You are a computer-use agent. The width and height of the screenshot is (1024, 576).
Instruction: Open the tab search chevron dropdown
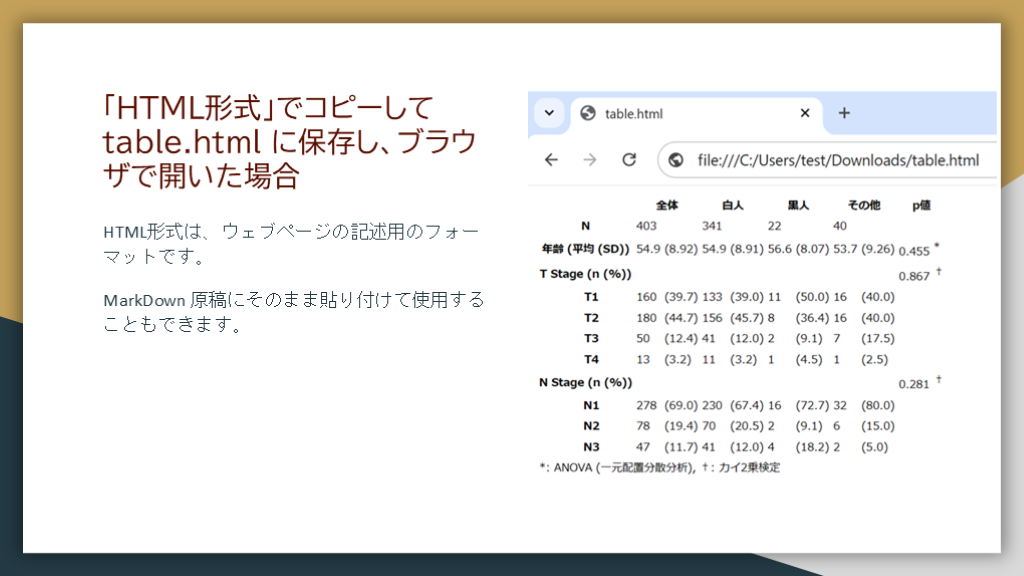pos(549,113)
